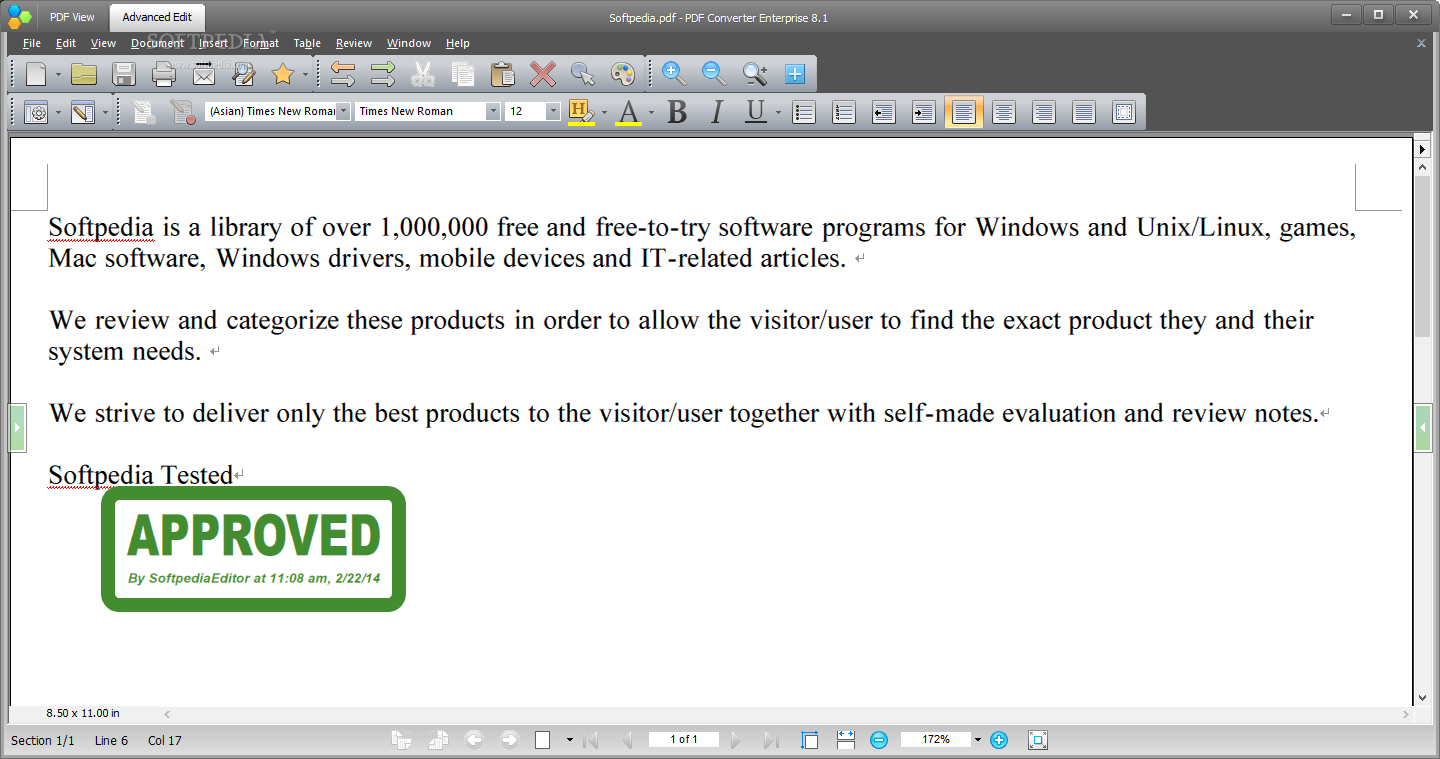
Task: Expand the new document dropdown arrow
Action: coord(58,74)
